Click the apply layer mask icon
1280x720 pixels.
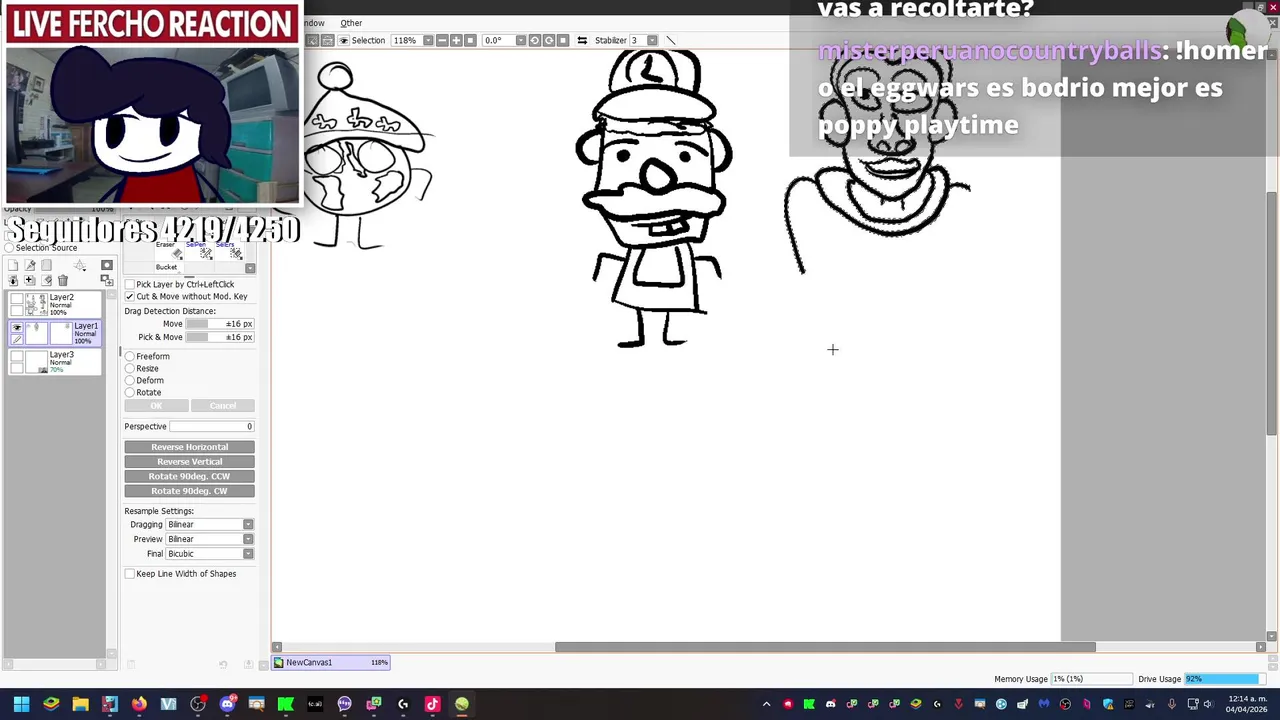[x=107, y=280]
